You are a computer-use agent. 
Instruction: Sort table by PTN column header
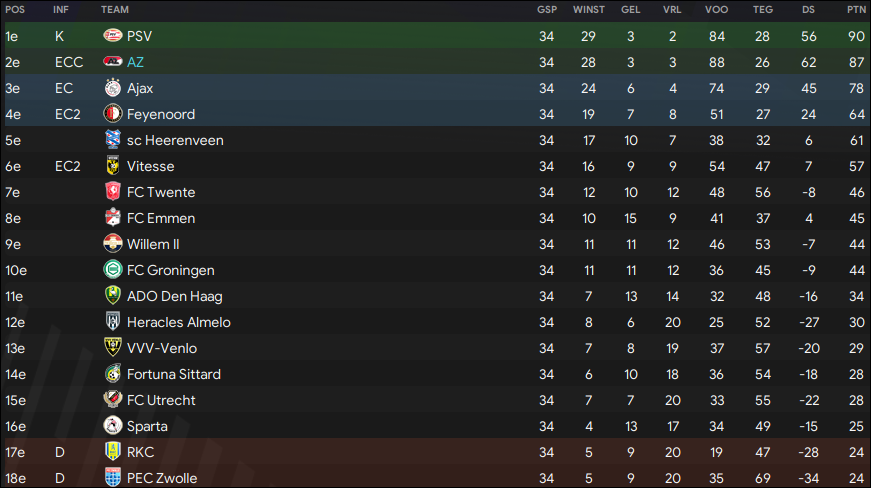856,9
